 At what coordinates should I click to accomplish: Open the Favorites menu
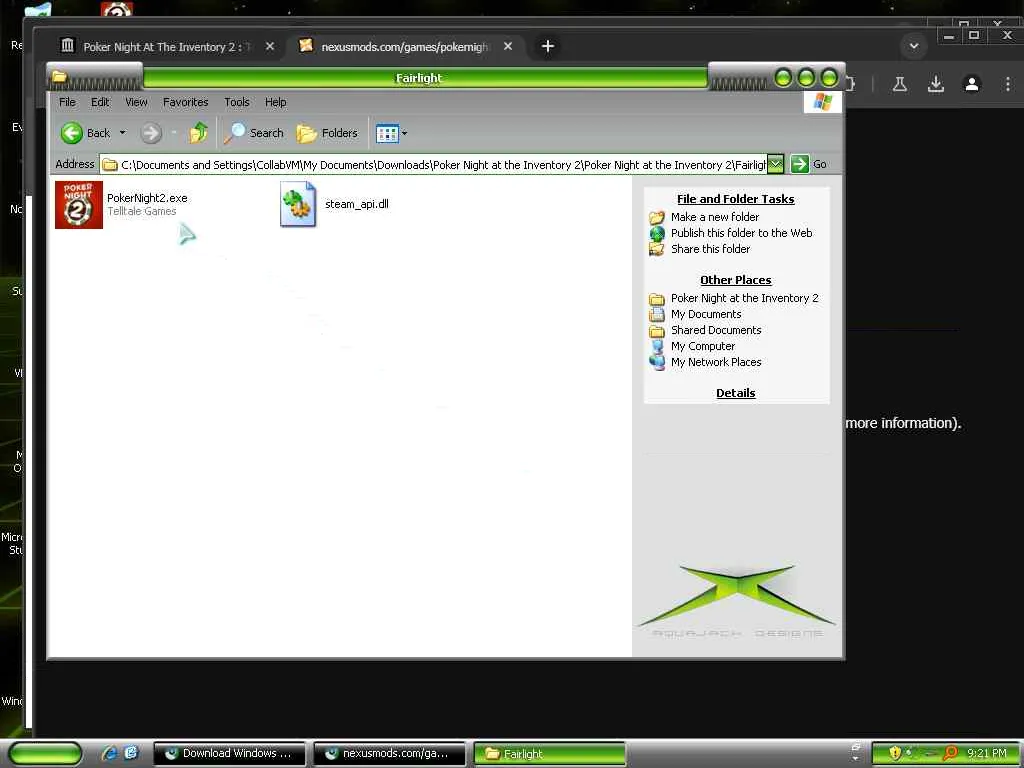[x=185, y=102]
